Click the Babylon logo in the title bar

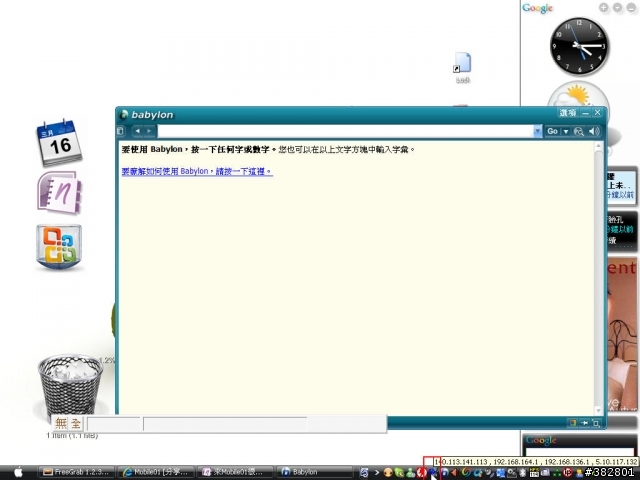(124, 115)
